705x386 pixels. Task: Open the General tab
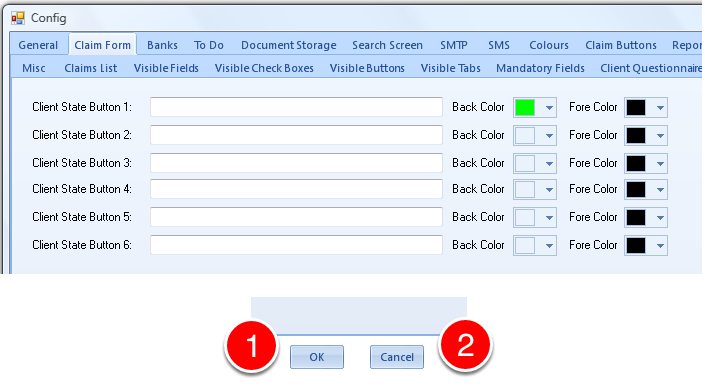coord(38,45)
